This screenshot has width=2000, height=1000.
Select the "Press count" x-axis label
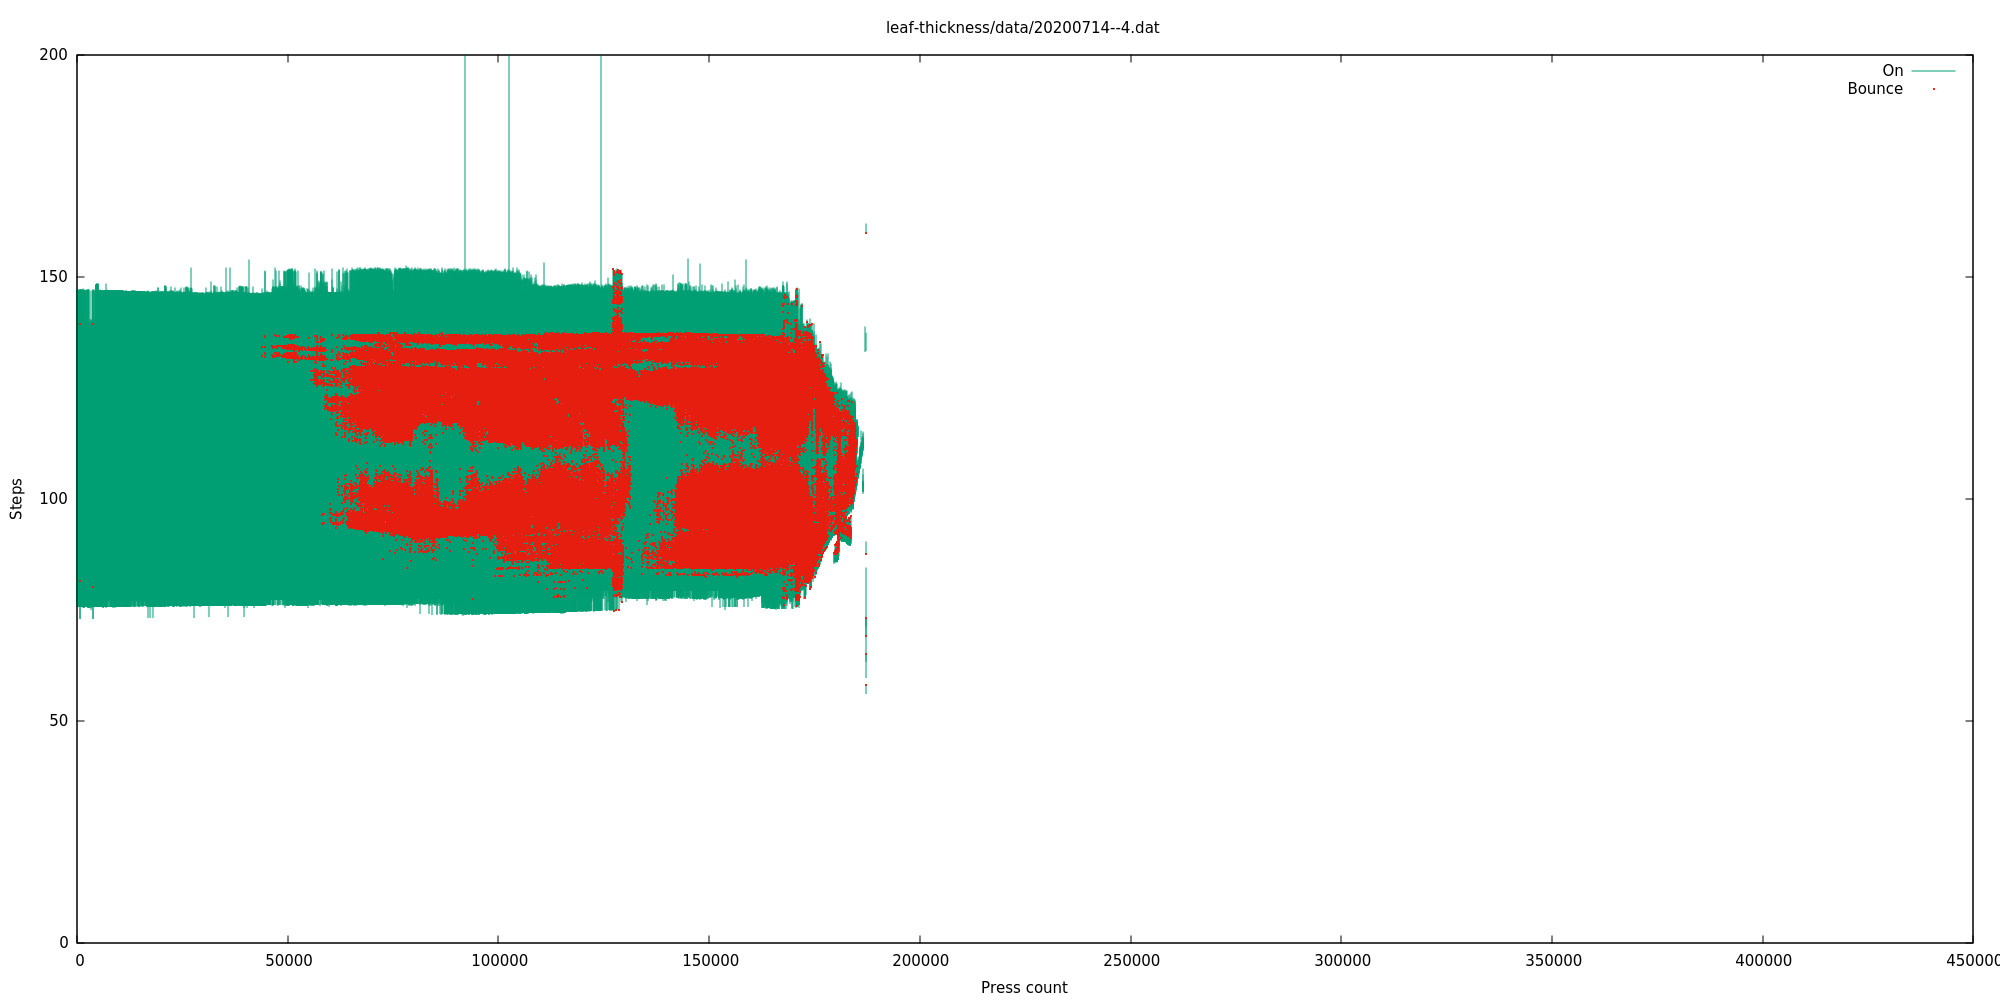pyautogui.click(x=1023, y=988)
